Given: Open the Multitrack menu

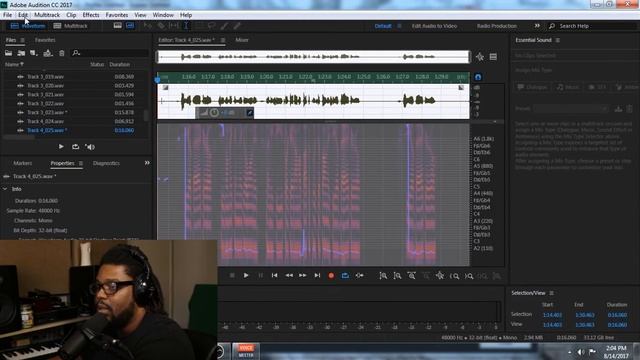Looking at the screenshot, I should 47,15.
